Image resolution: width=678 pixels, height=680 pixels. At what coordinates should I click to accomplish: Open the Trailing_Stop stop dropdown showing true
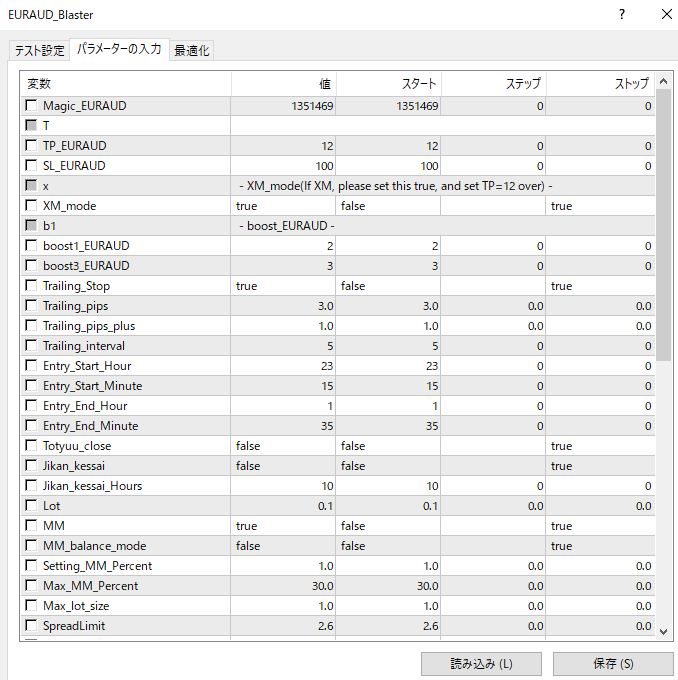pyautogui.click(x=600, y=286)
